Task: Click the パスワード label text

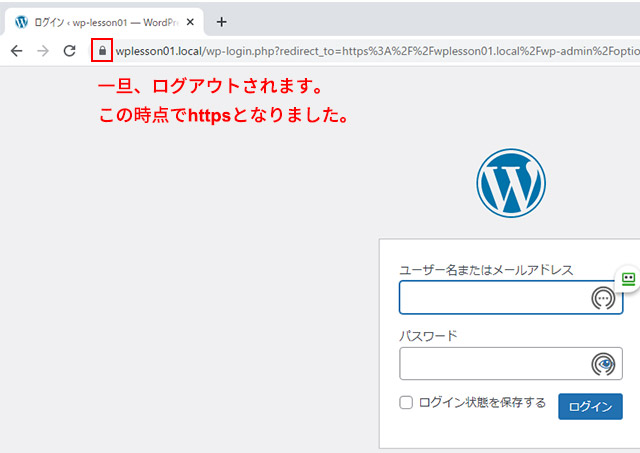Action: pyautogui.click(x=428, y=336)
